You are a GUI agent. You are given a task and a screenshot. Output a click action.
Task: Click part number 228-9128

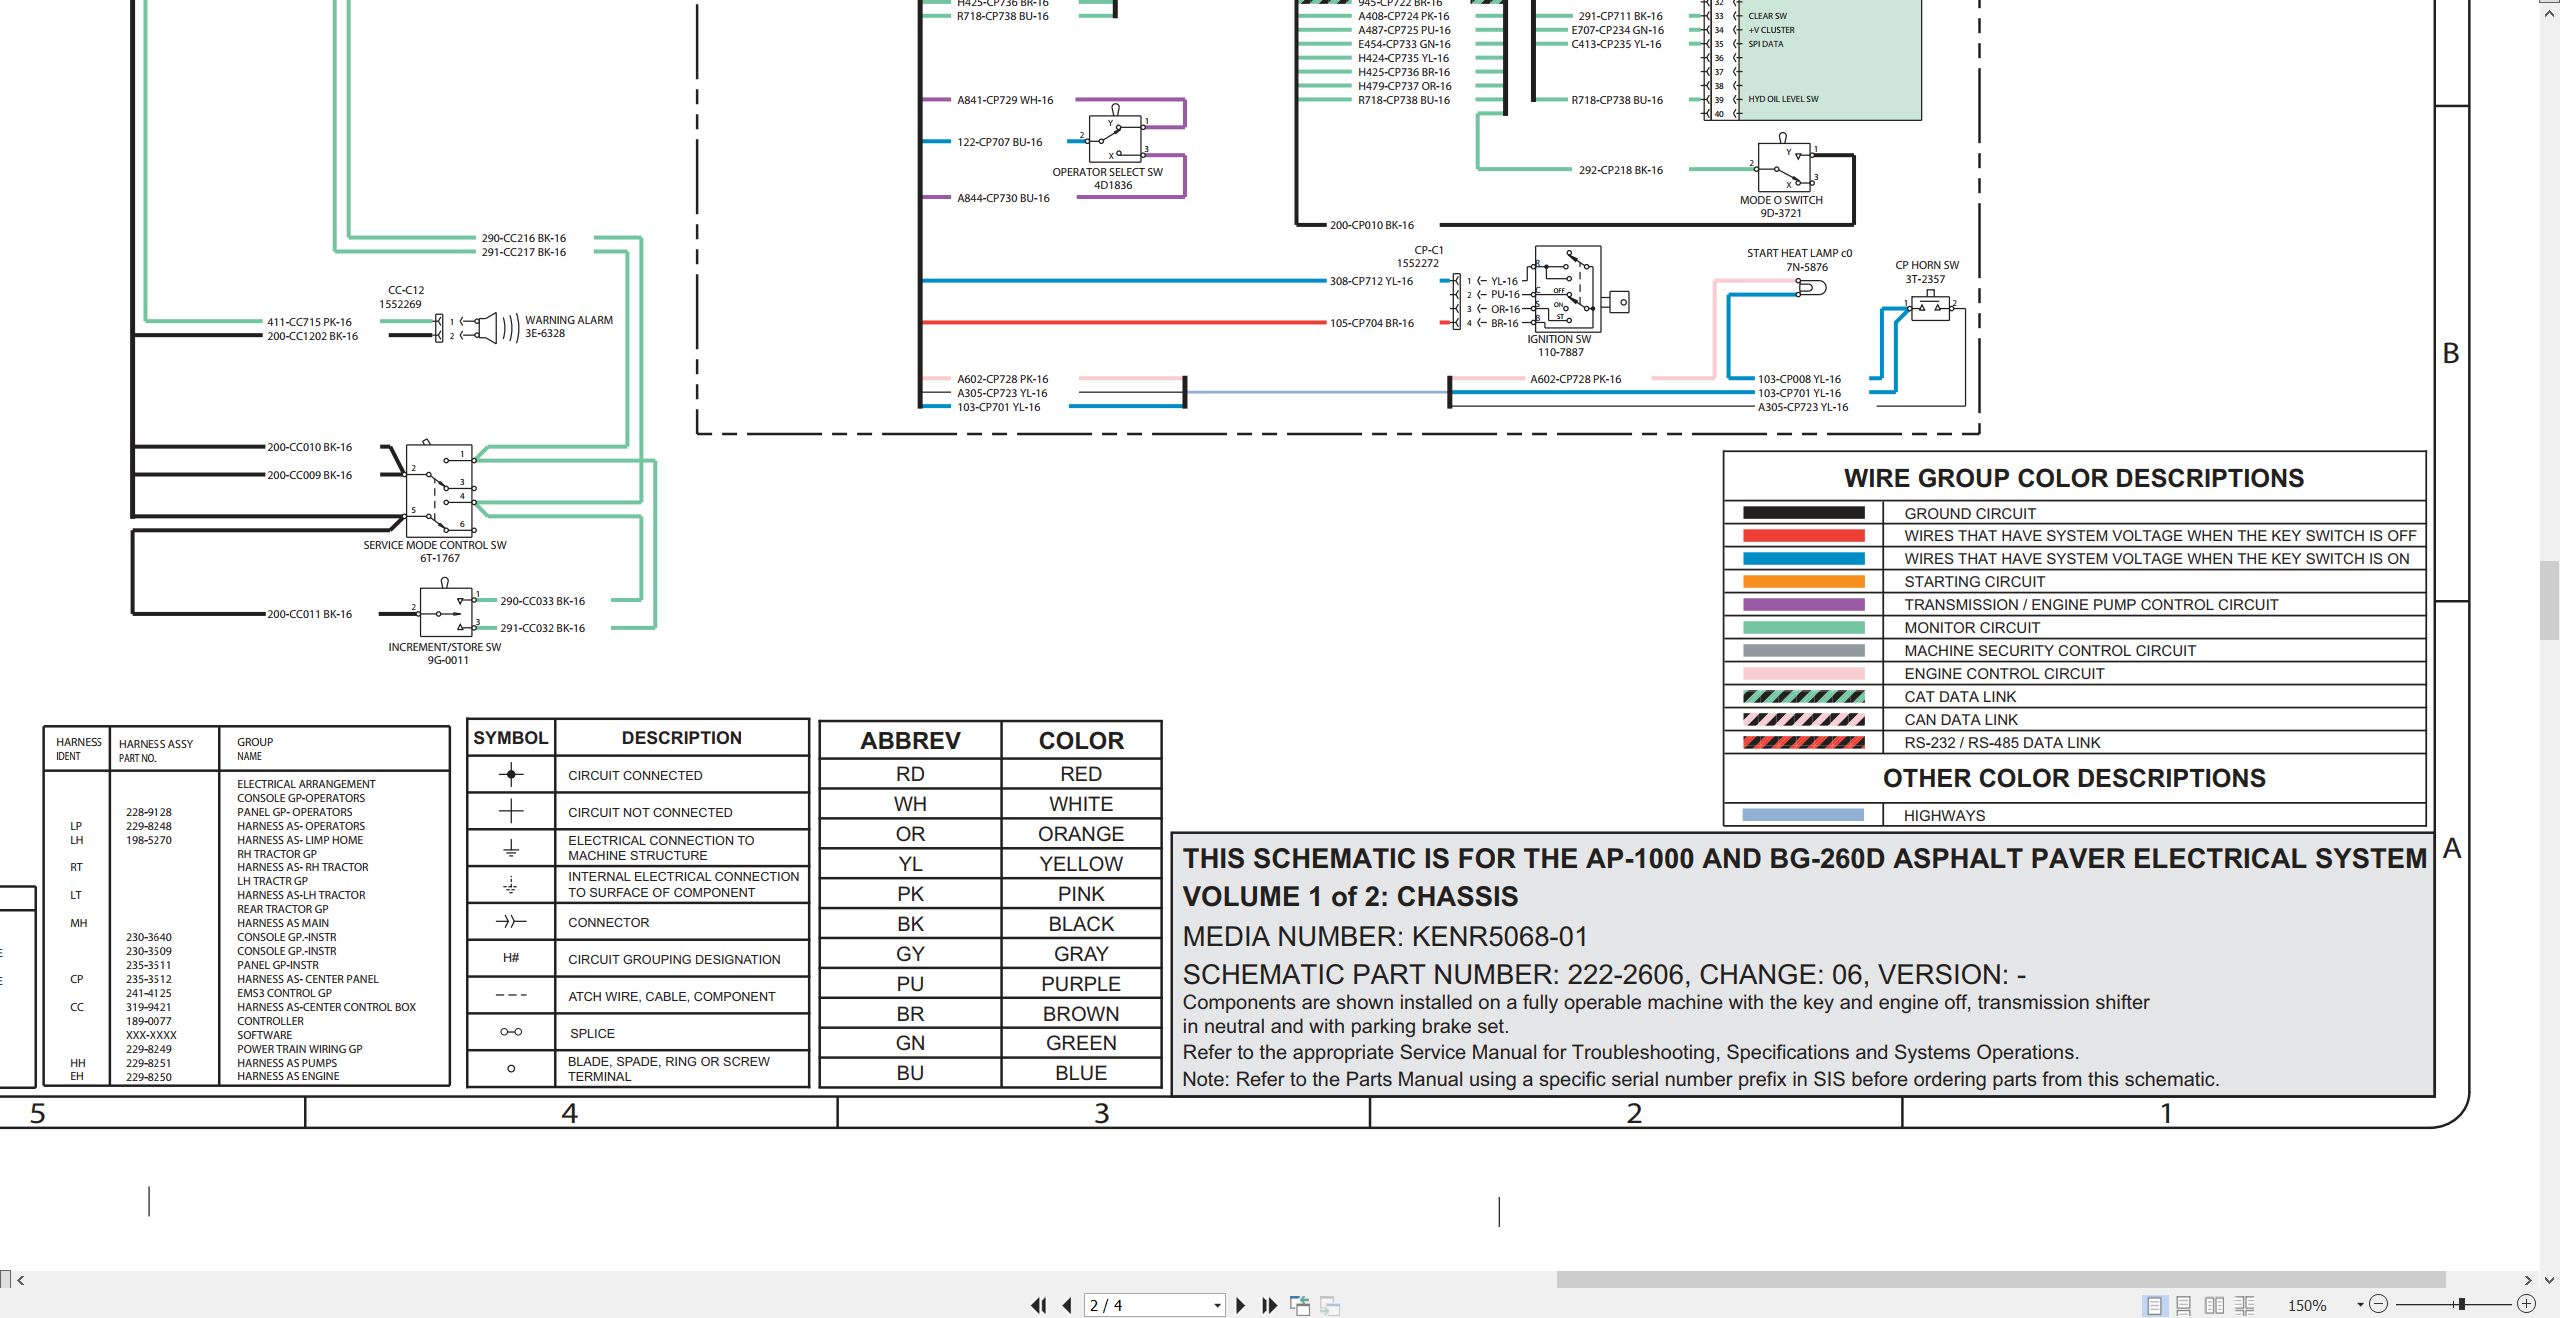click(x=149, y=812)
